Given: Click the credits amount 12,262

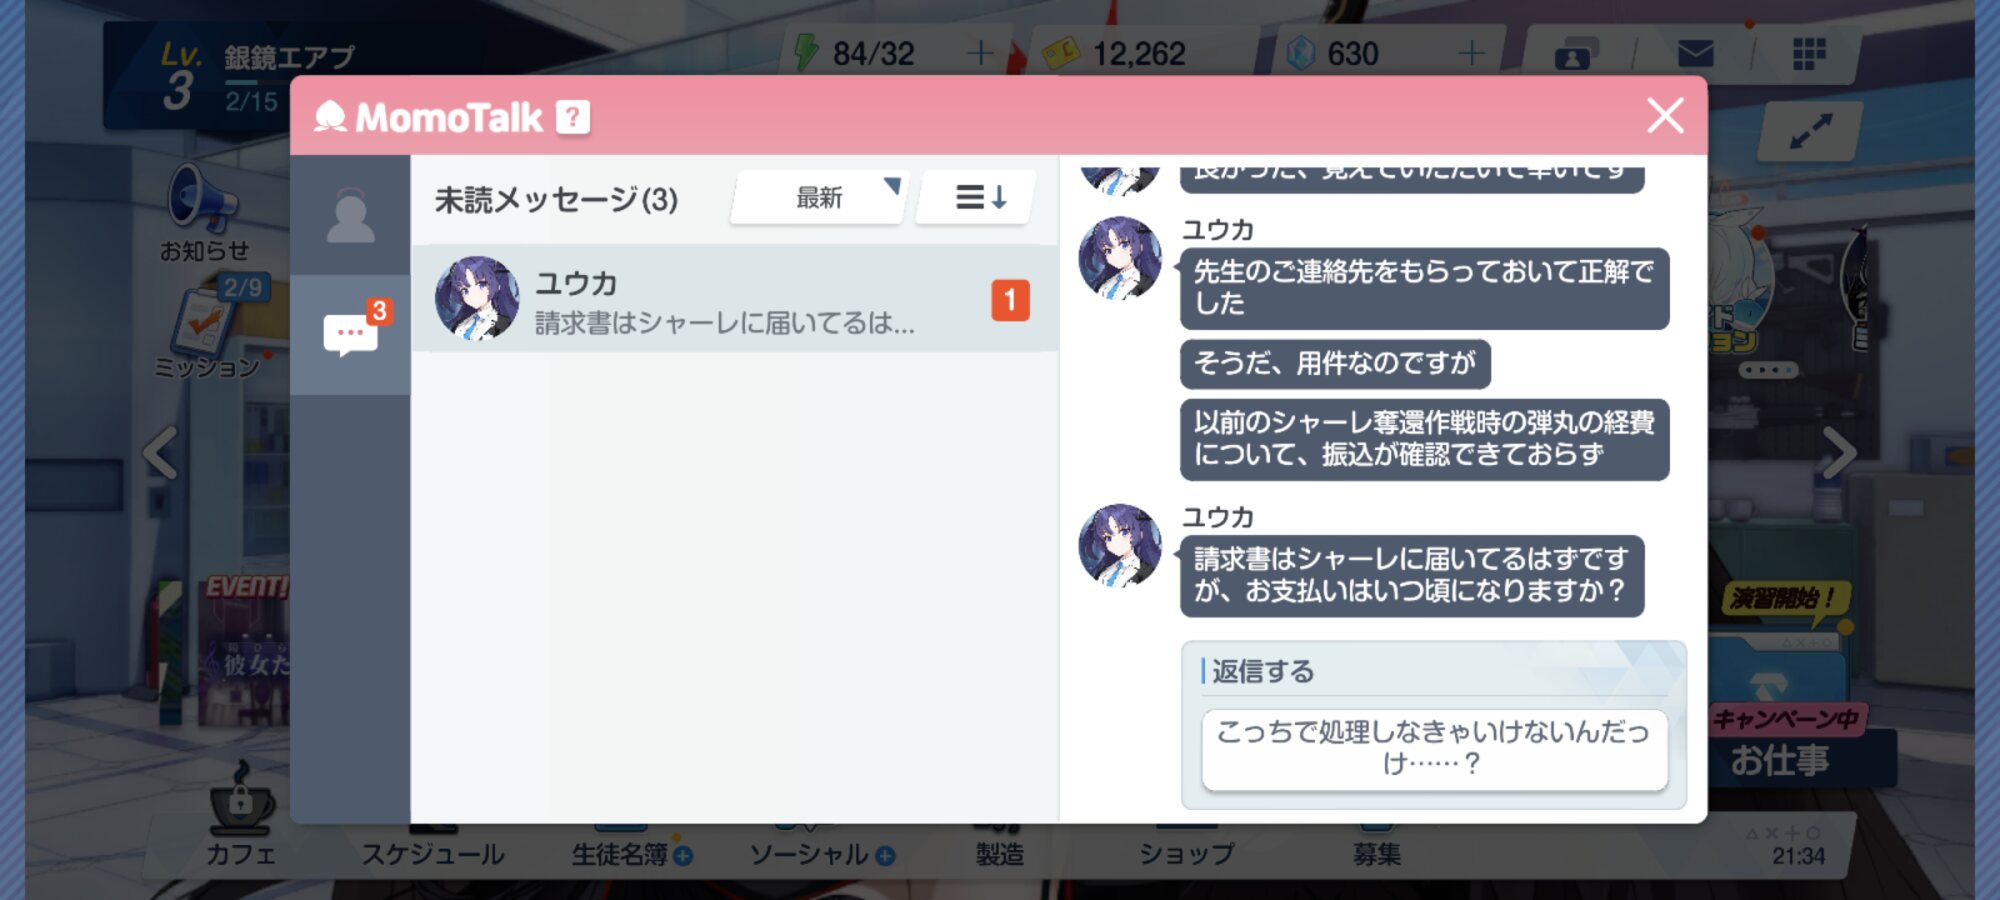Looking at the screenshot, I should 1138,53.
